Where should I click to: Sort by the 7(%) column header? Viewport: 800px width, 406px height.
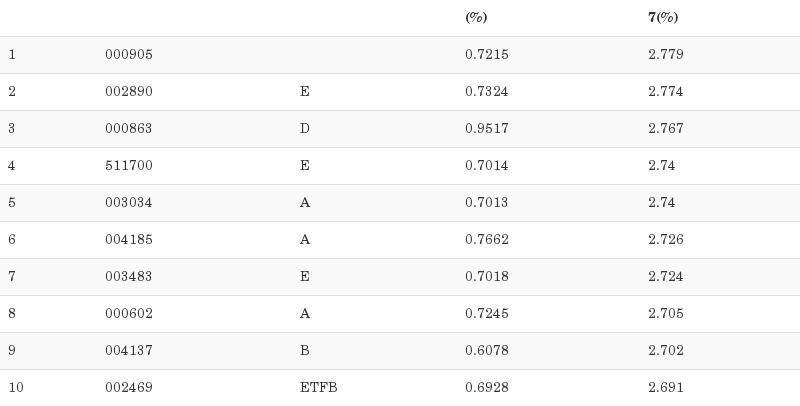663,18
